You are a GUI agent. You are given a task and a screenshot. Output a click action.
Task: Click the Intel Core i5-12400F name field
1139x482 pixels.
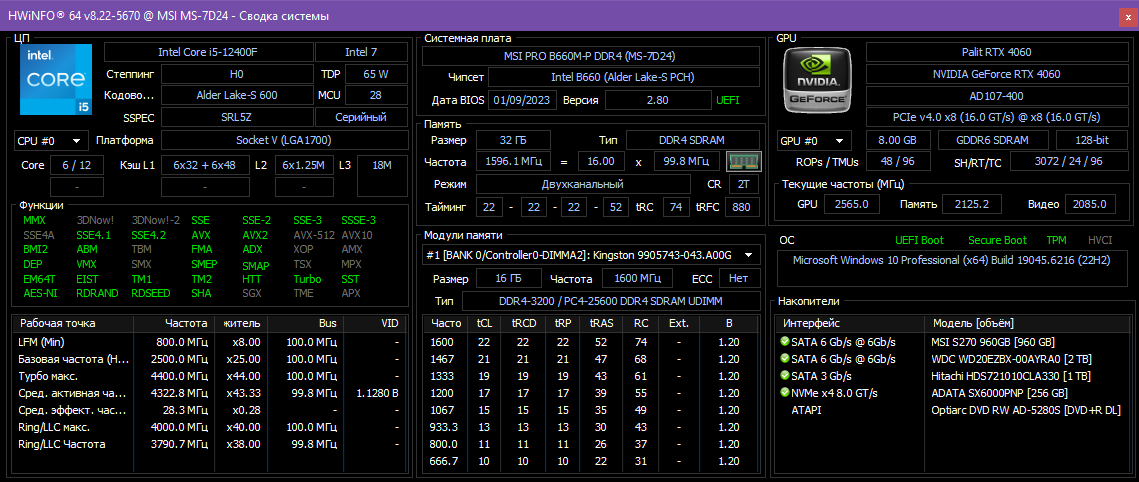pyautogui.click(x=208, y=52)
